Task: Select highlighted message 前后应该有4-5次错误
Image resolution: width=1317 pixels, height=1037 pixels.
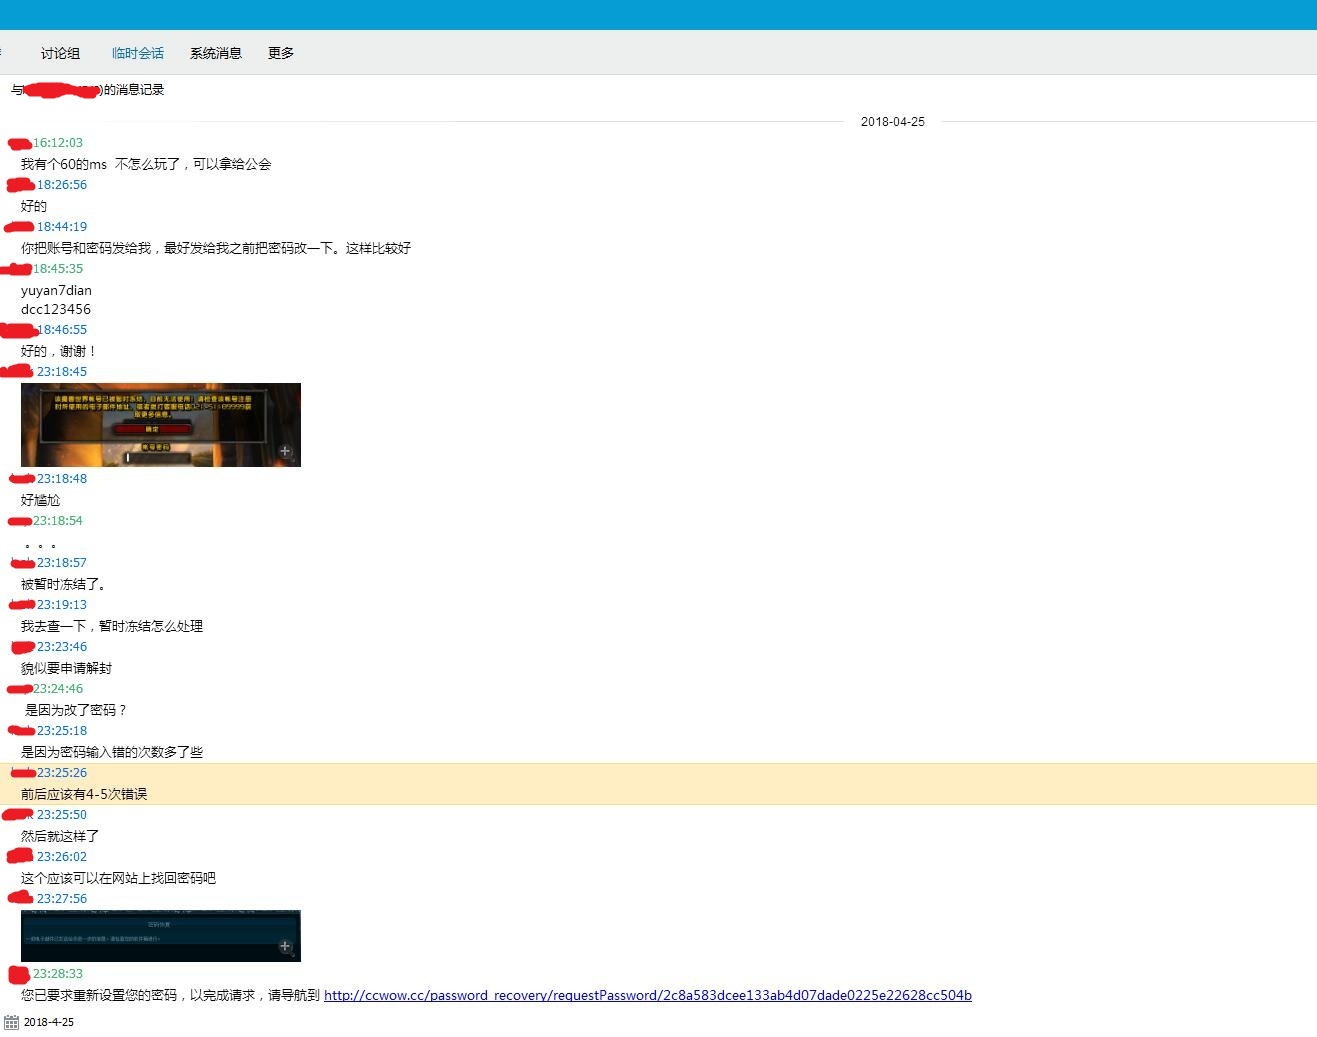Action: [84, 794]
